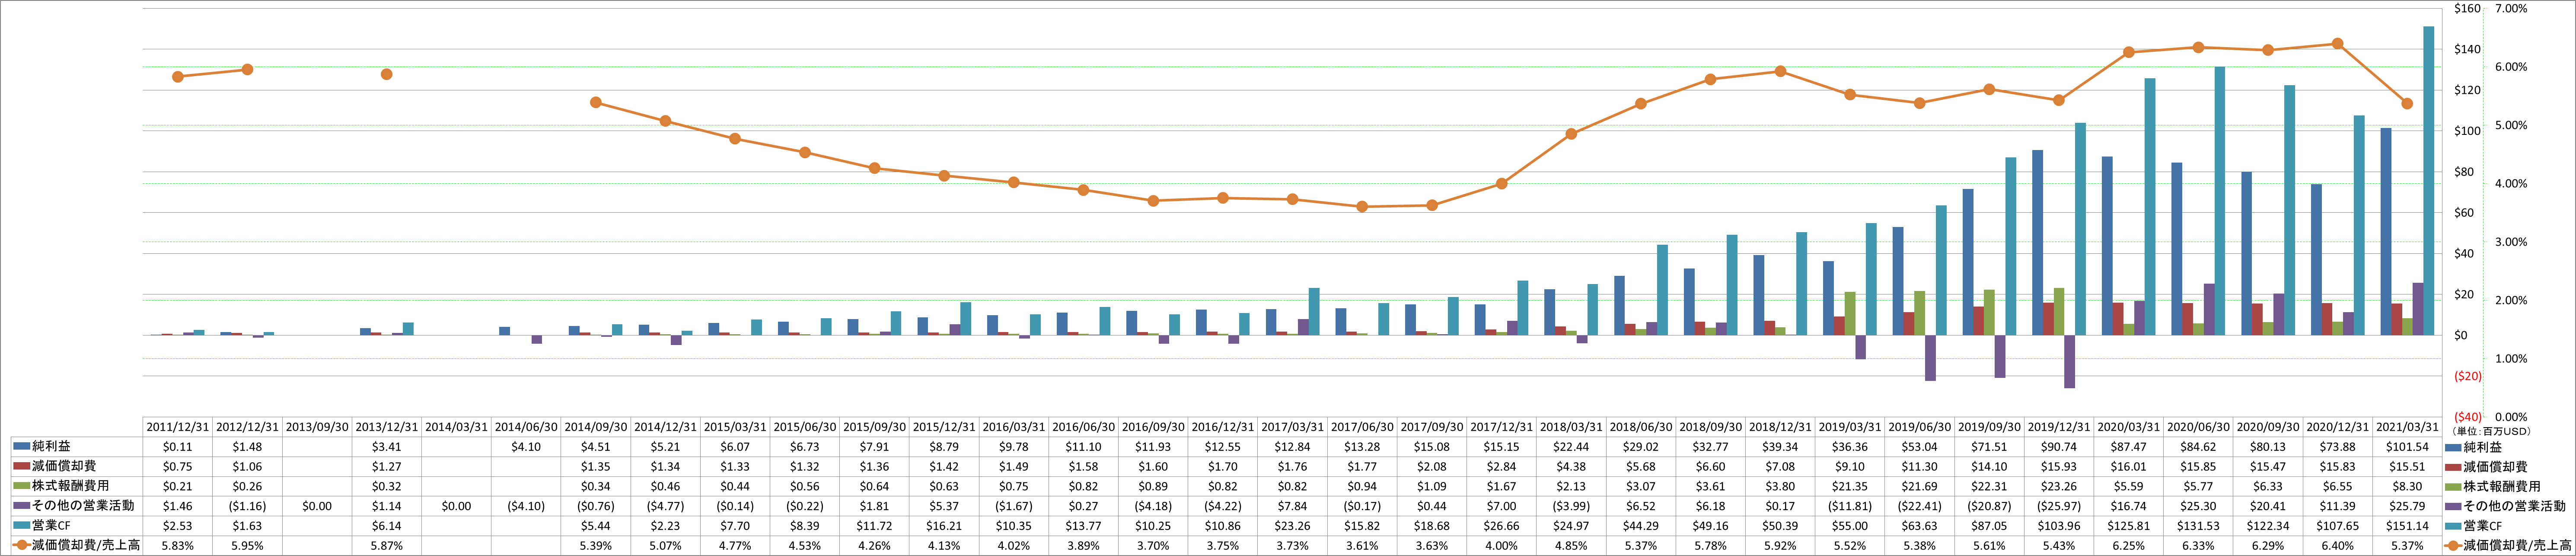Select the orange line marker above 2011/12/31
The width and height of the screenshot is (2576, 556).
pos(178,77)
